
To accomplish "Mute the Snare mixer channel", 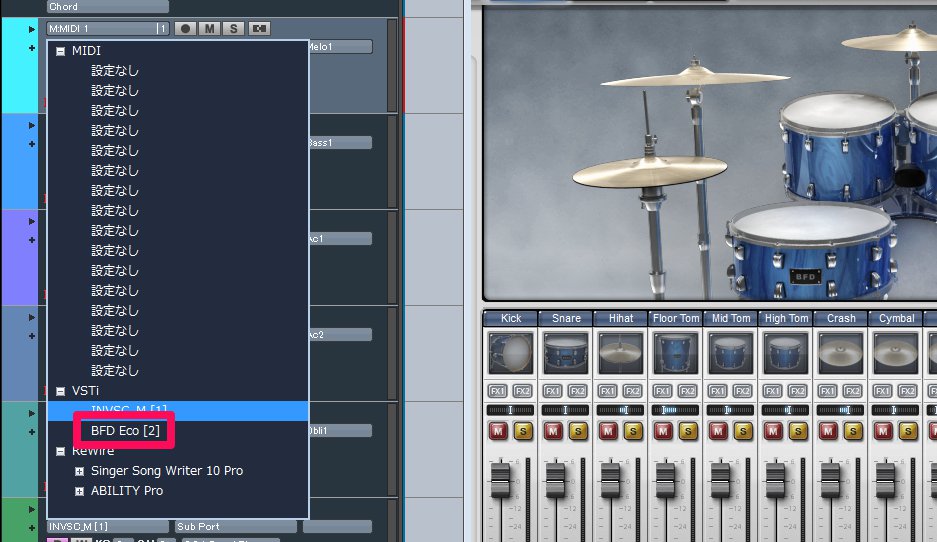I will [x=553, y=430].
